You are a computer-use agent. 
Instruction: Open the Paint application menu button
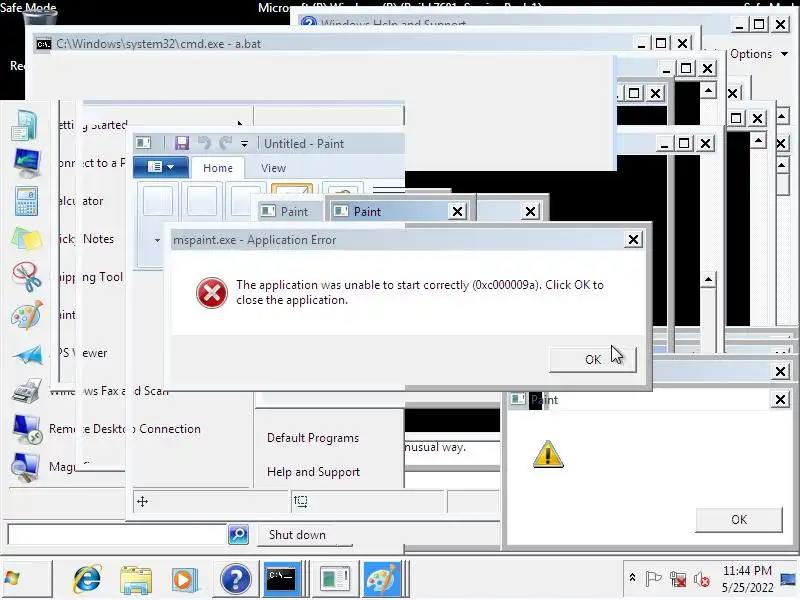click(x=161, y=167)
